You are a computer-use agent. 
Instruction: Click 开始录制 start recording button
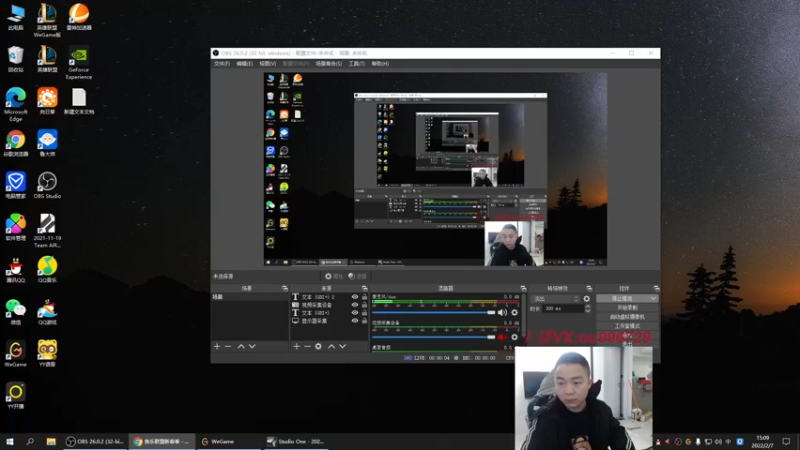[627, 308]
